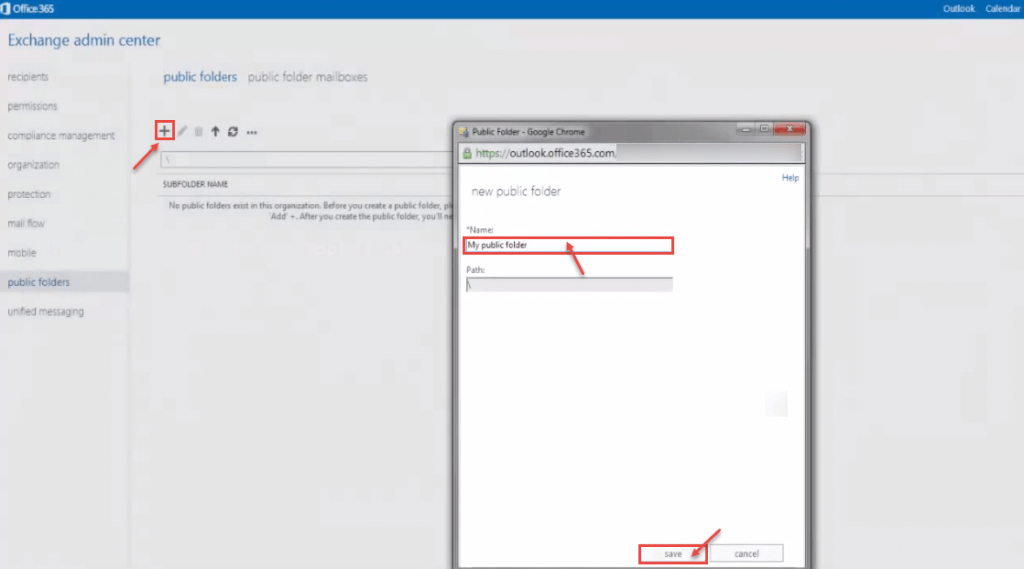Click the SUBFOLDER NAME column header

[x=195, y=184]
